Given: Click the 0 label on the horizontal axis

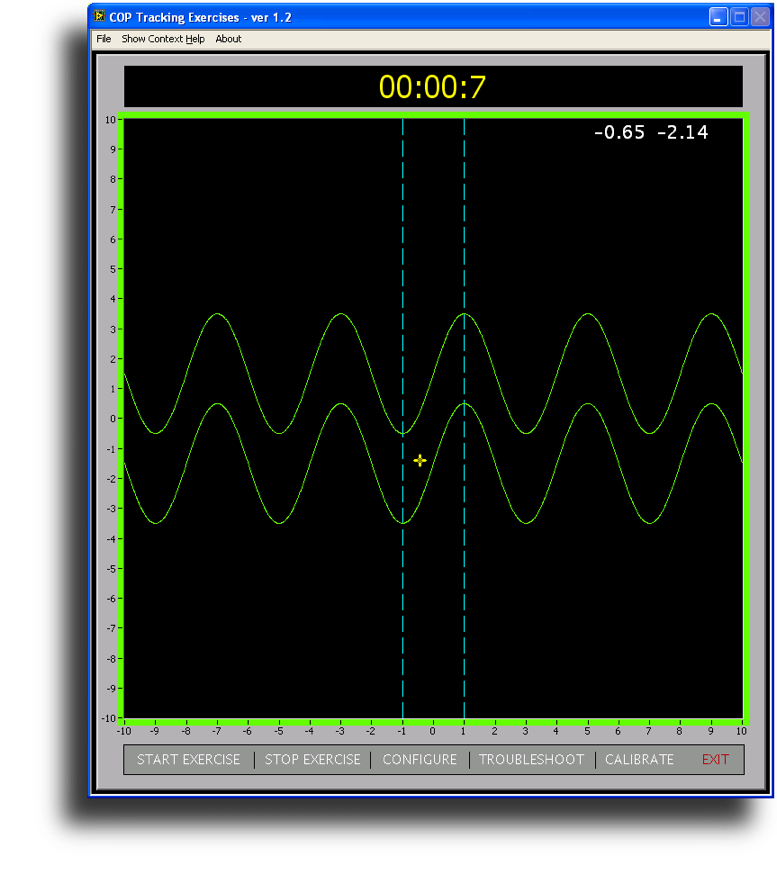Looking at the screenshot, I should (433, 730).
